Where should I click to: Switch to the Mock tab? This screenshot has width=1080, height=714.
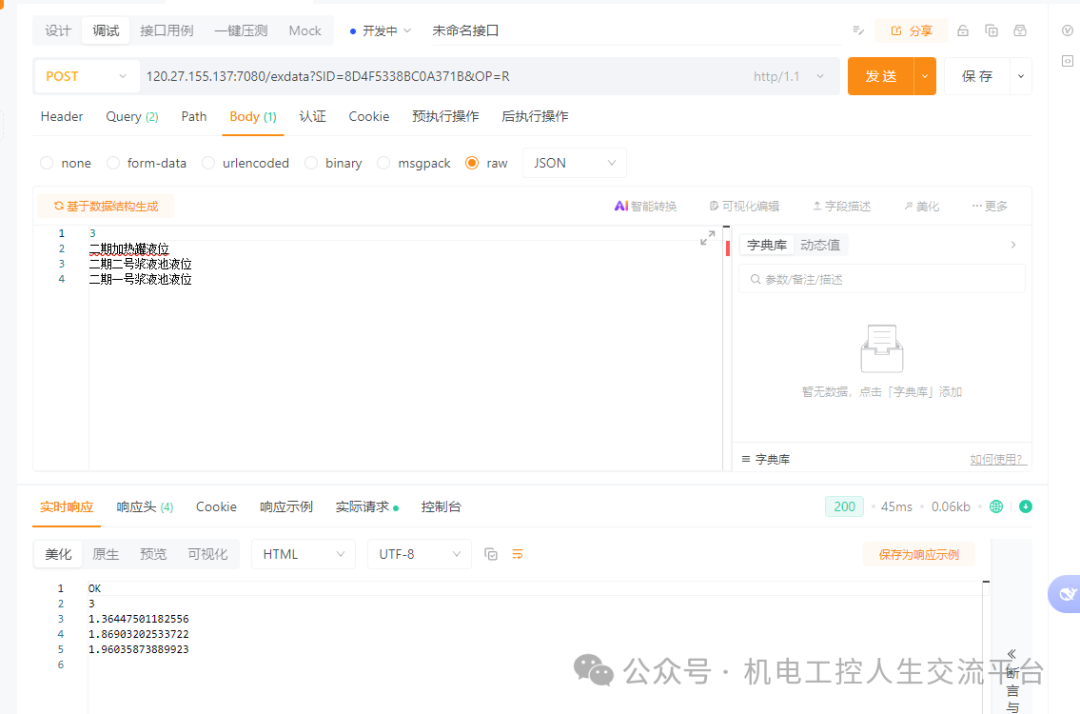[304, 31]
